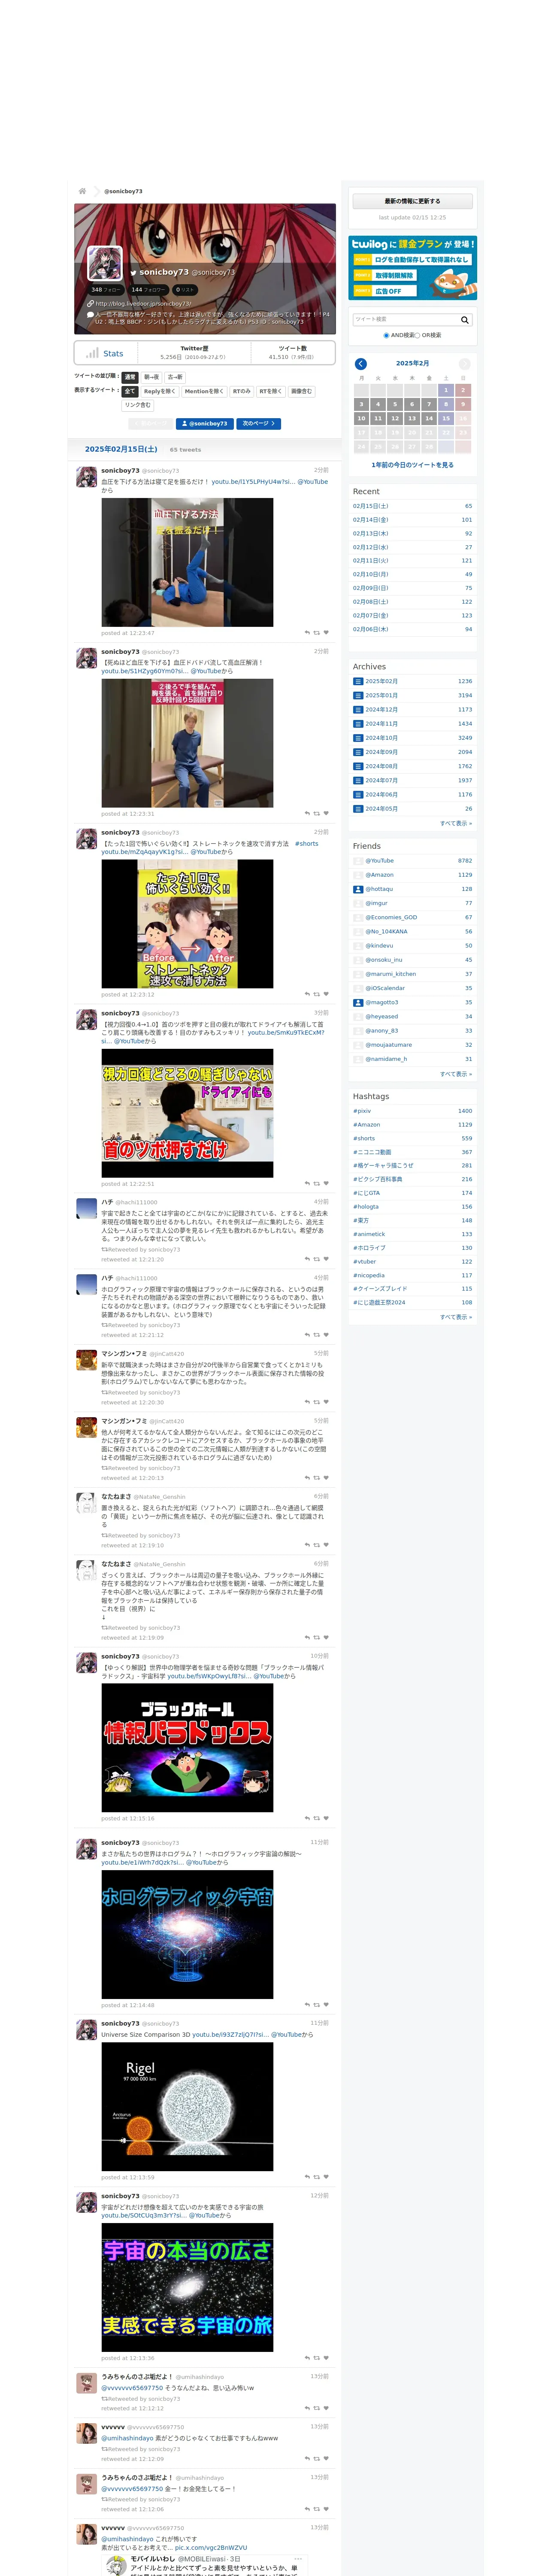Select the 古→新 sort order option
Screen dimensions: 551x2576
[x=175, y=377]
